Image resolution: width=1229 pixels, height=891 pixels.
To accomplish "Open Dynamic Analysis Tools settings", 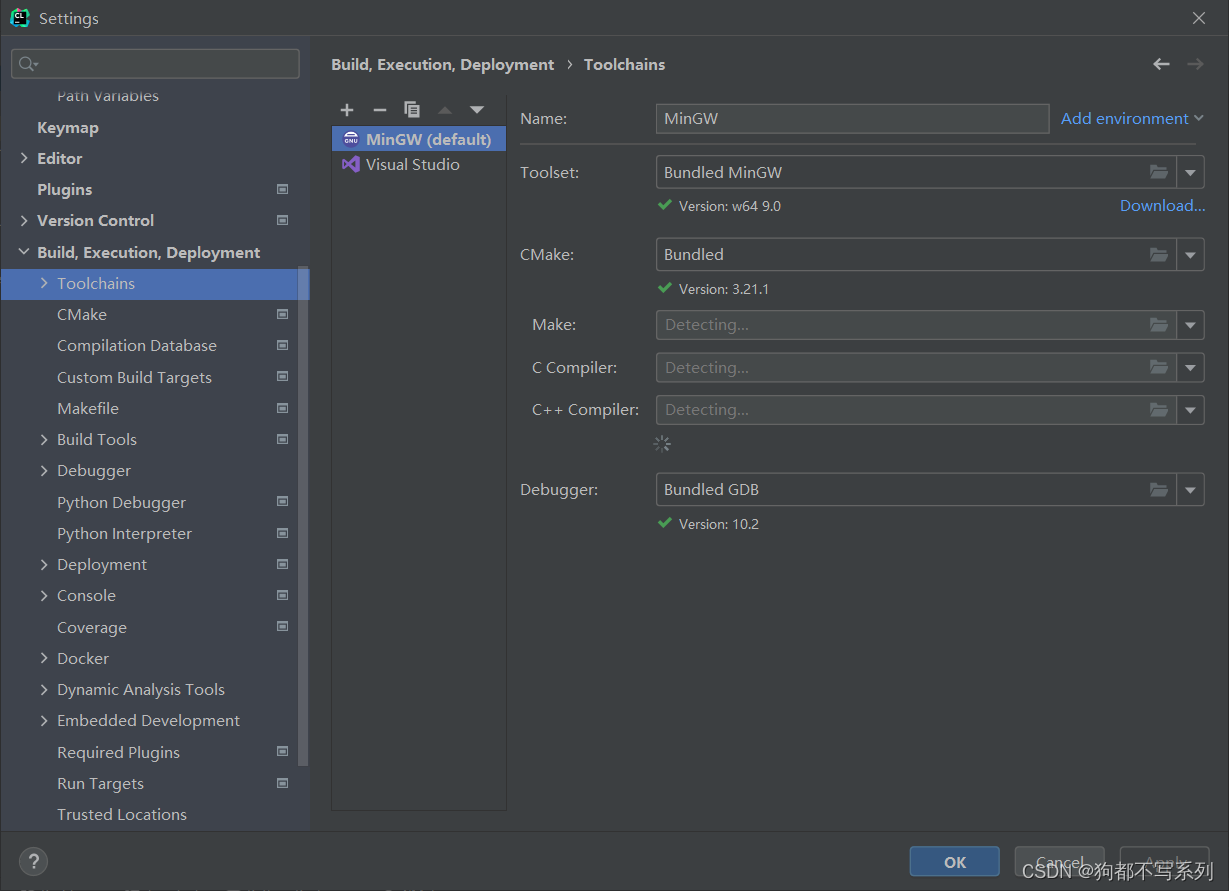I will click(x=141, y=689).
